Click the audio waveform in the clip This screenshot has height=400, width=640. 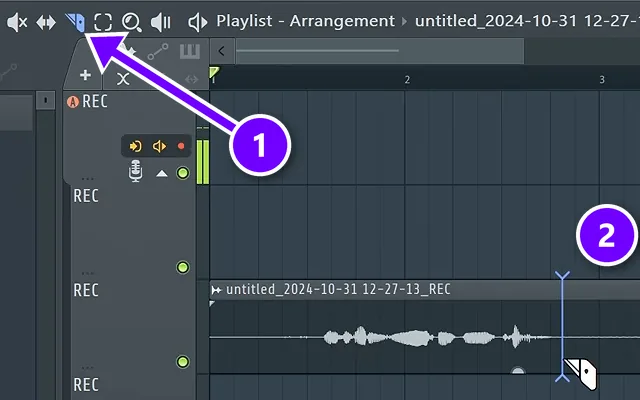pyautogui.click(x=424, y=337)
